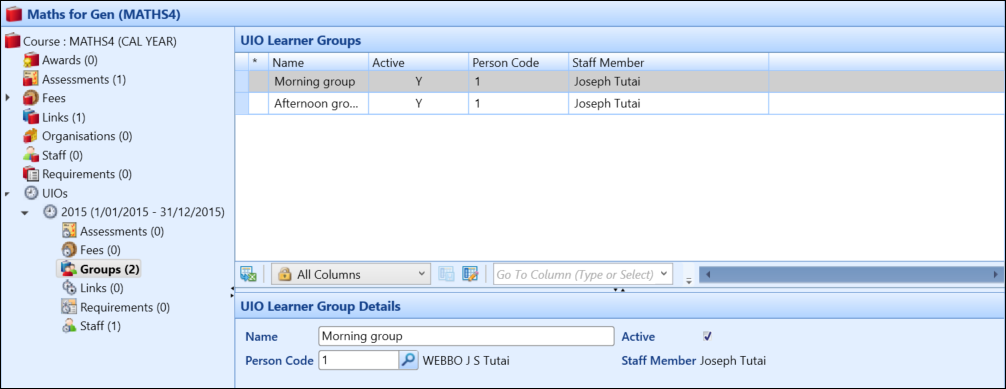Click the Name field containing Morning group
The image size is (1006, 389).
pyautogui.click(x=466, y=336)
